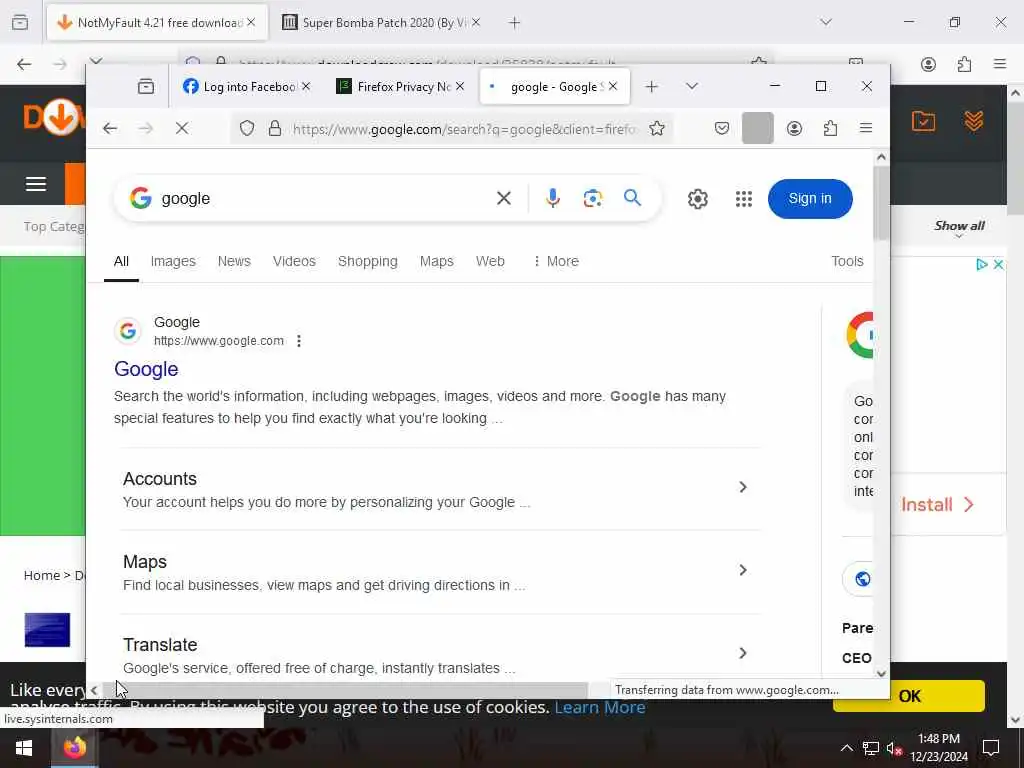Screen dimensions: 1024x768
Task: Switch to the Log into Facebook tab
Action: point(246,86)
